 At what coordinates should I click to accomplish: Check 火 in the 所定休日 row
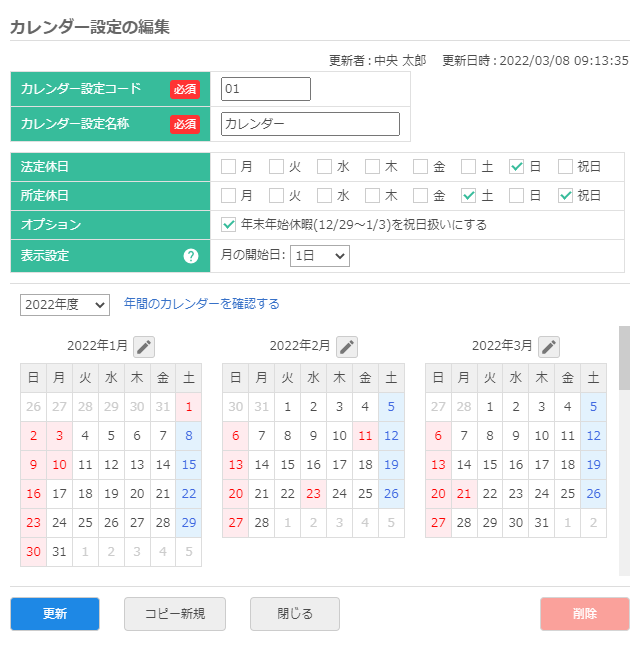(276, 196)
